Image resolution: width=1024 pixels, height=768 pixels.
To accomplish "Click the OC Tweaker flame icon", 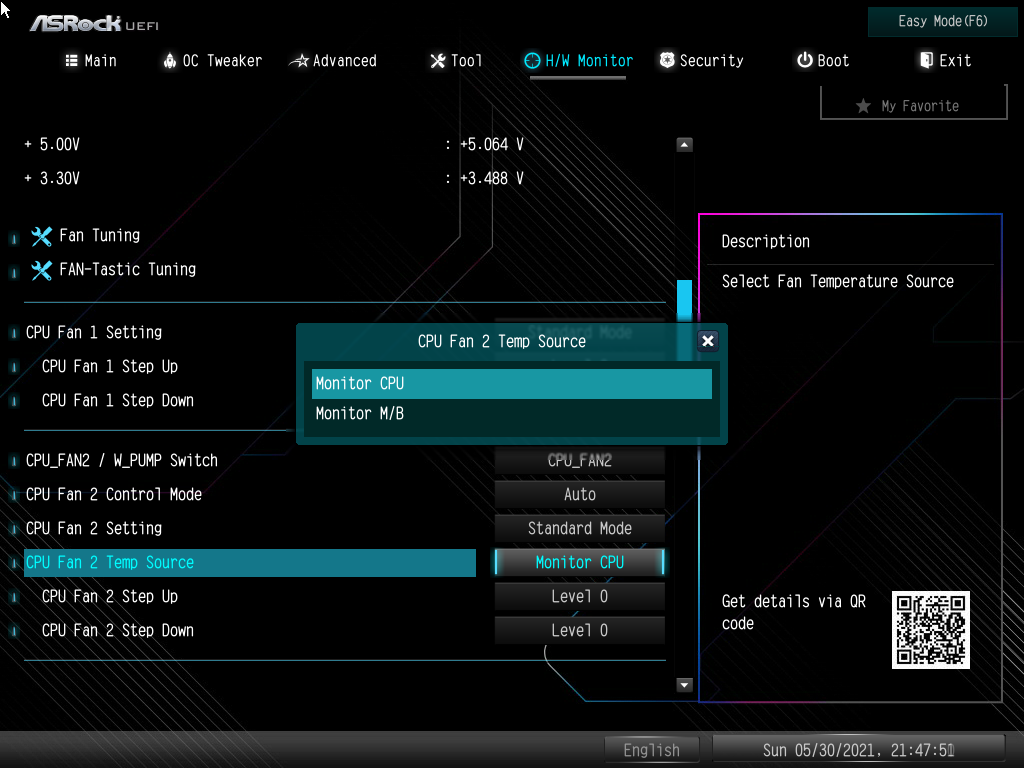I will (169, 61).
